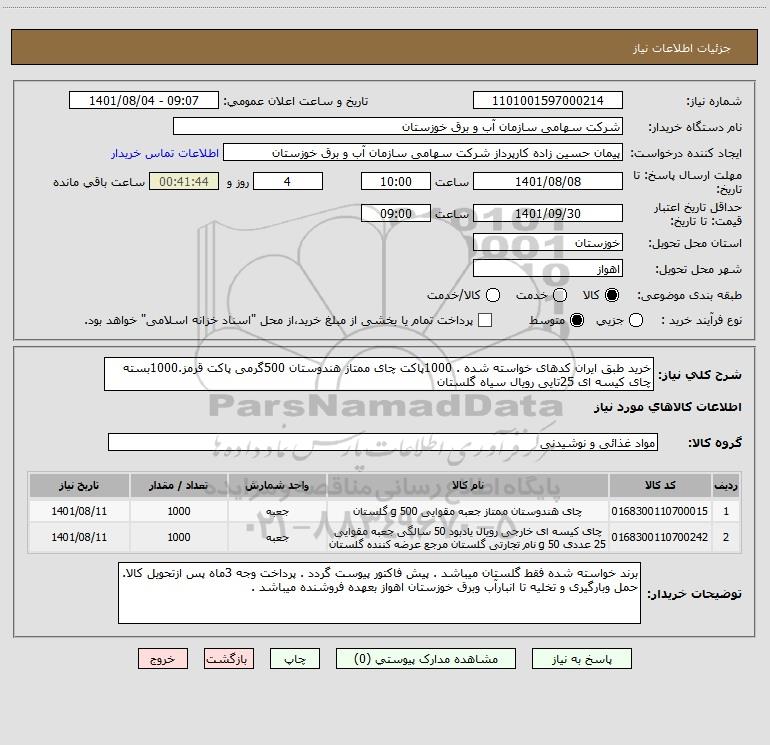
Task: Click unit جعبه in row 1
Action: pos(277,511)
